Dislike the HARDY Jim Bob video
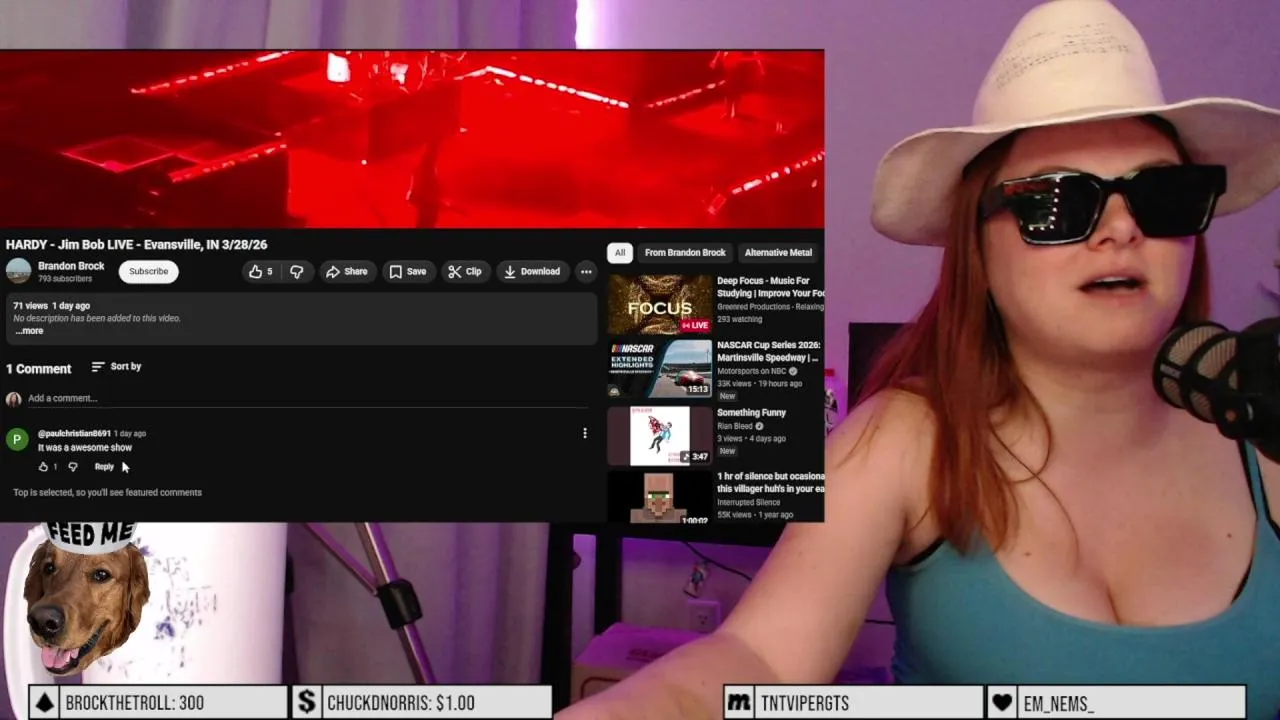The width and height of the screenshot is (1280, 720). coord(296,271)
